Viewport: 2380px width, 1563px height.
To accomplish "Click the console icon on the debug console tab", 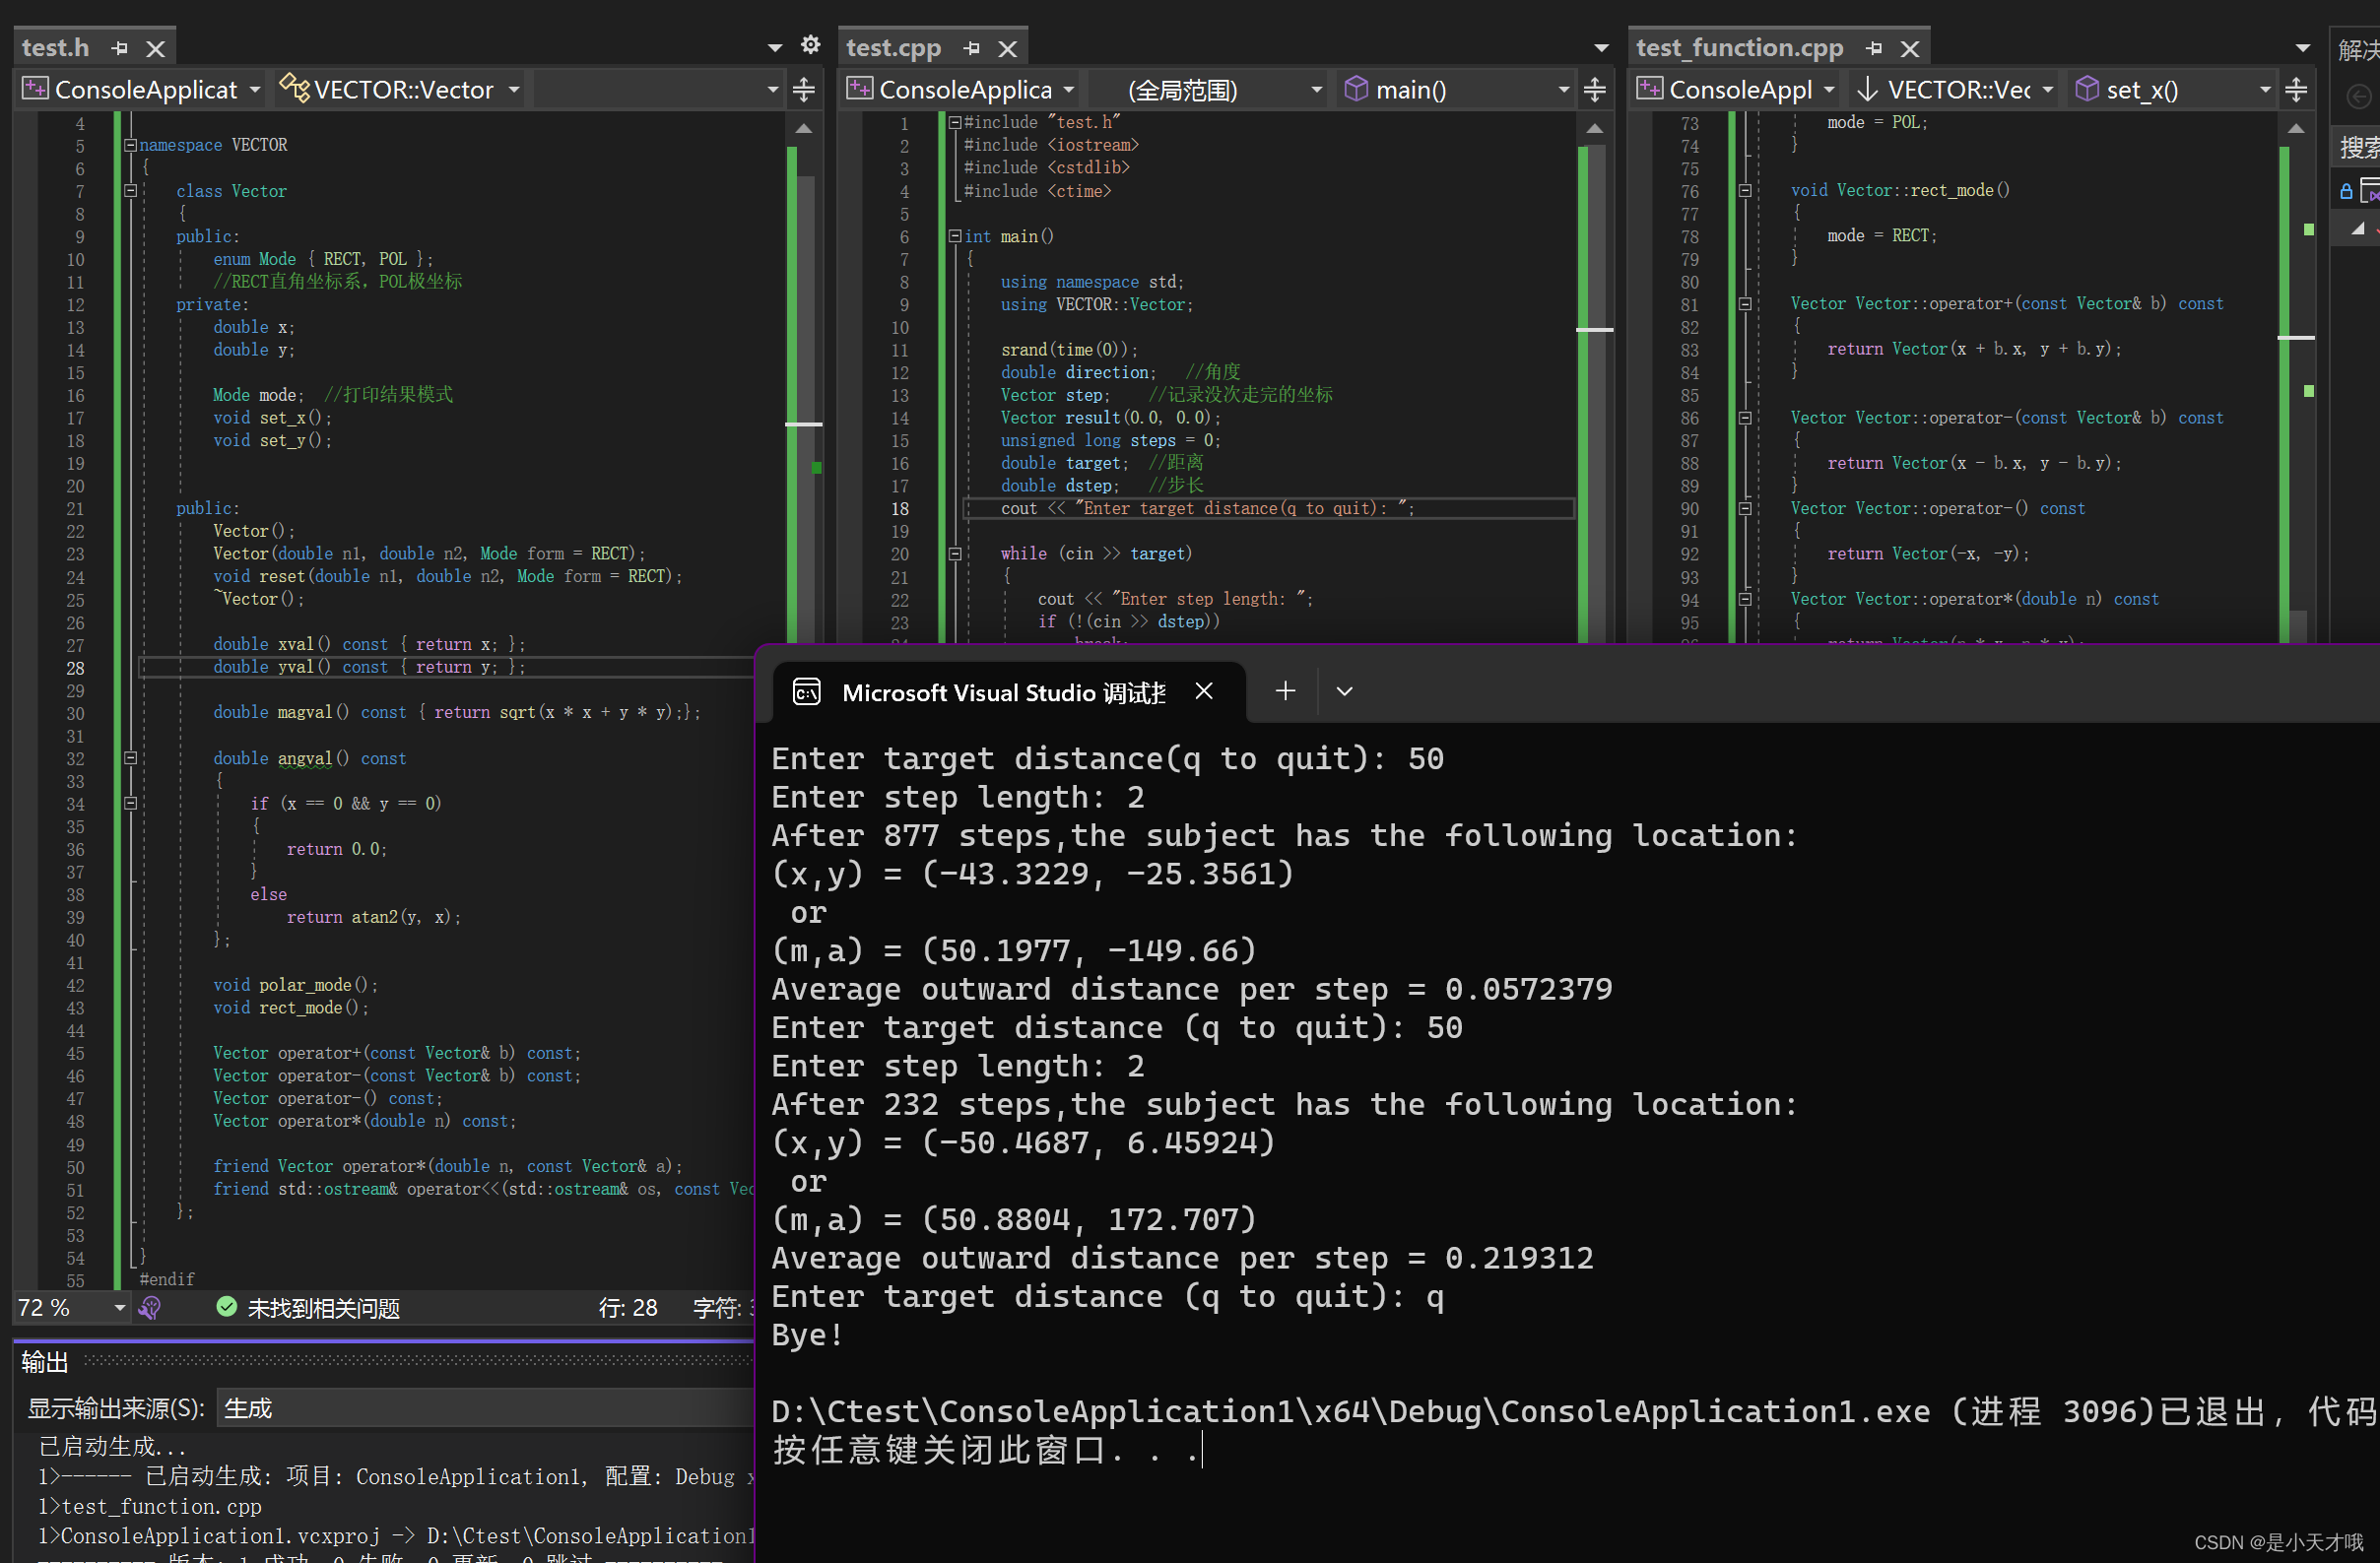I will (806, 691).
